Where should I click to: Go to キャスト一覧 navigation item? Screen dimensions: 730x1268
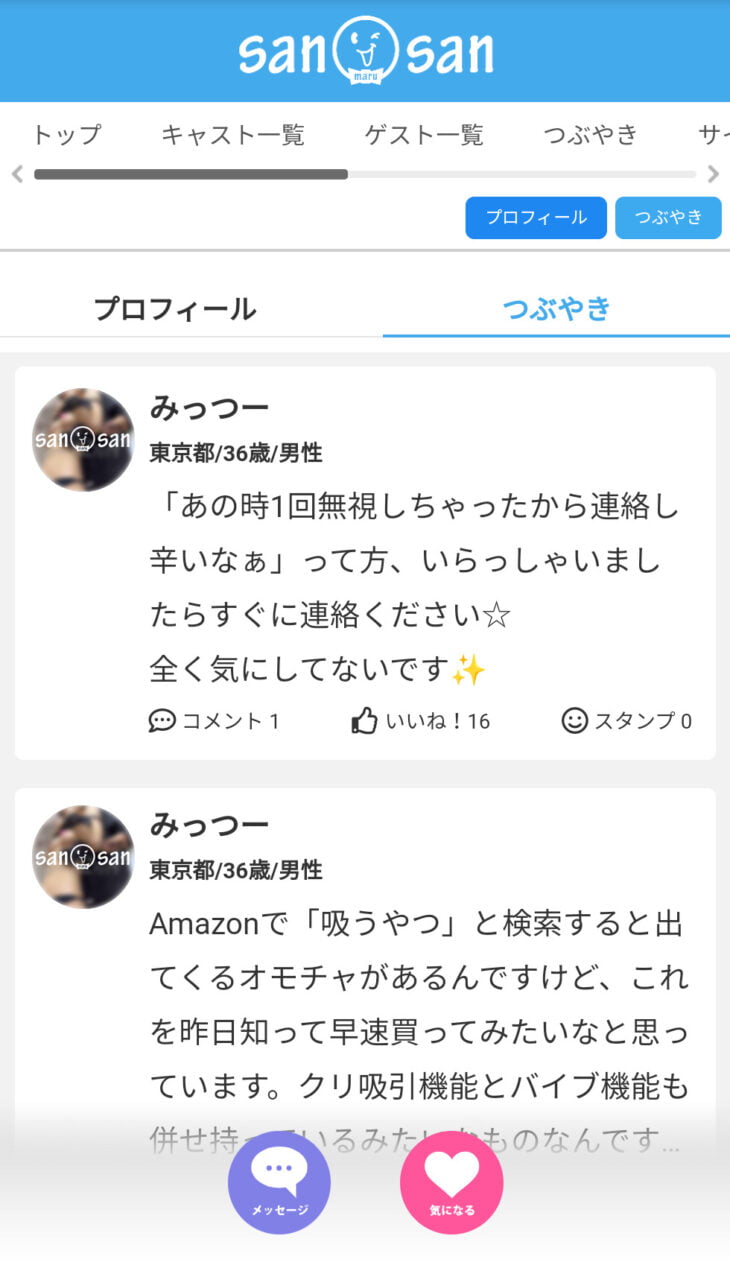[x=233, y=135]
